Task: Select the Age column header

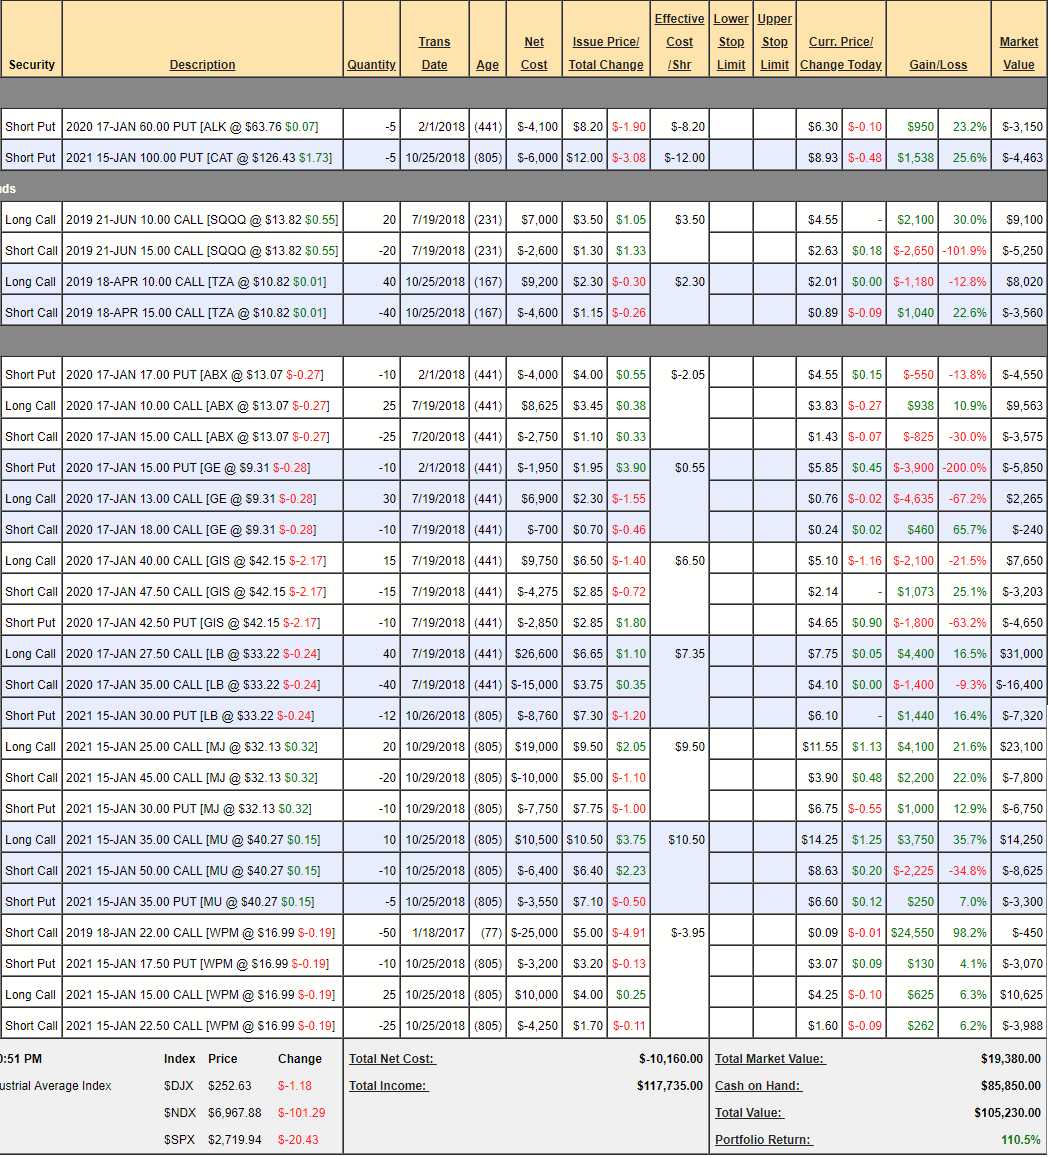Action: (487, 65)
